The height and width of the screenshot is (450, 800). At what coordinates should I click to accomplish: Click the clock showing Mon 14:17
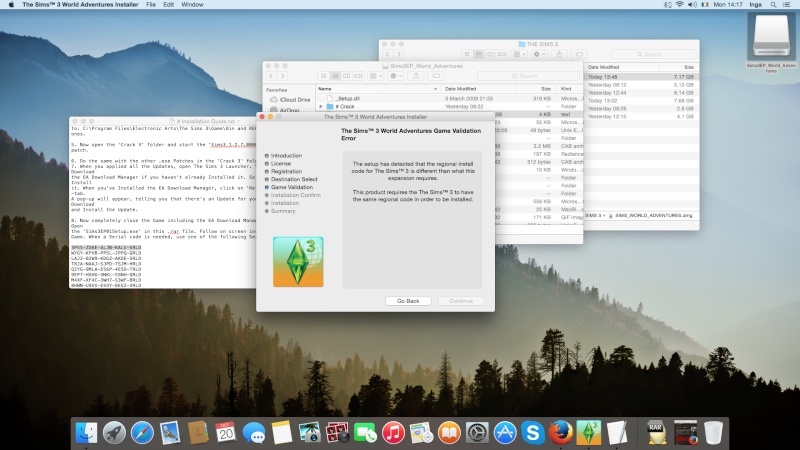728,5
